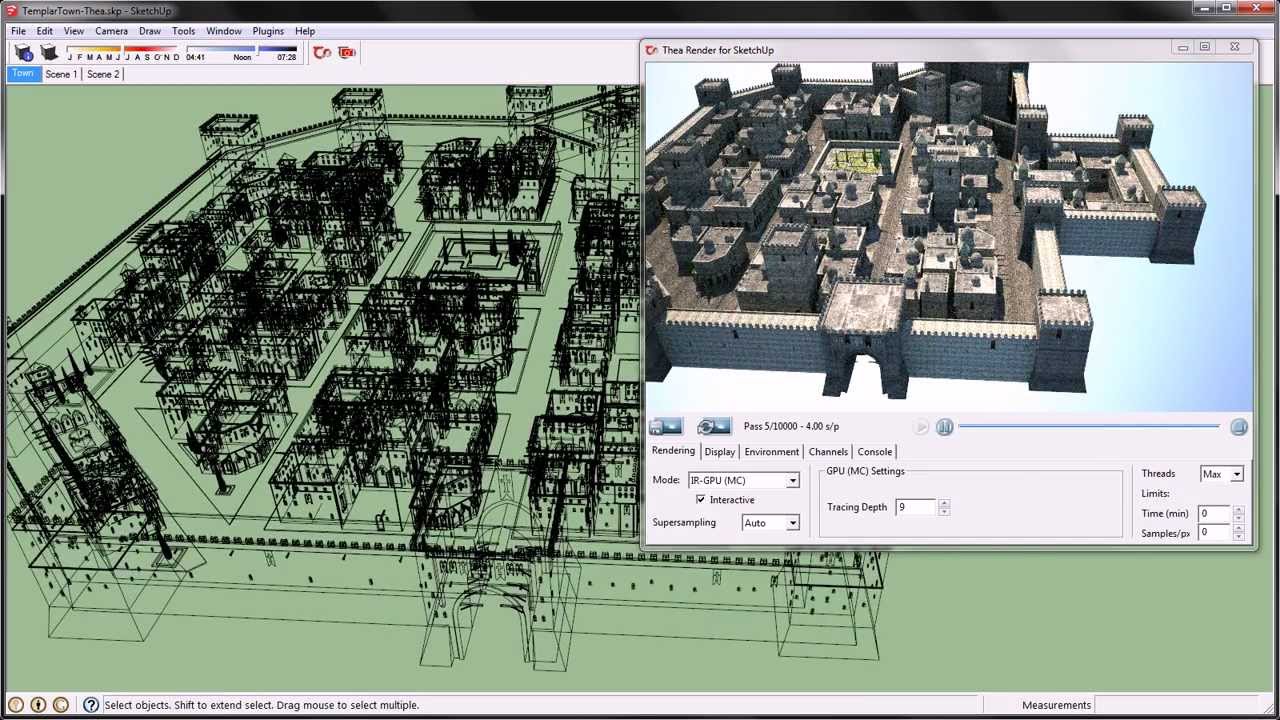Screen dimensions: 1280x720
Task: Open the Environment tab
Action: [x=771, y=452]
